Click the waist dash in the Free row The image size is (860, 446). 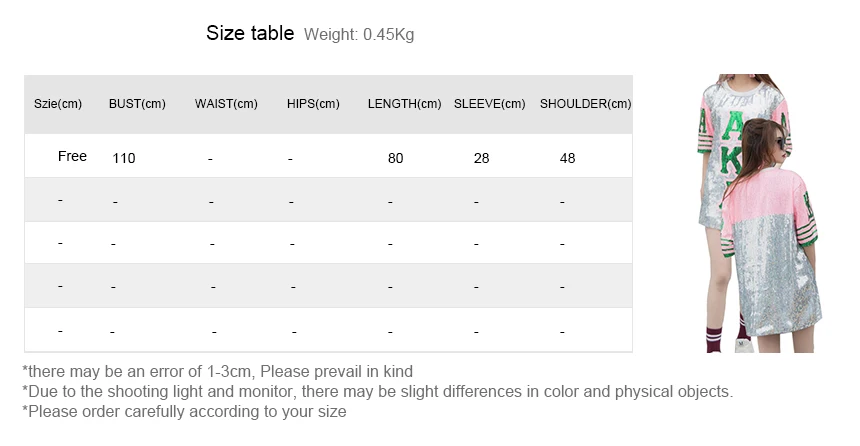(210, 159)
